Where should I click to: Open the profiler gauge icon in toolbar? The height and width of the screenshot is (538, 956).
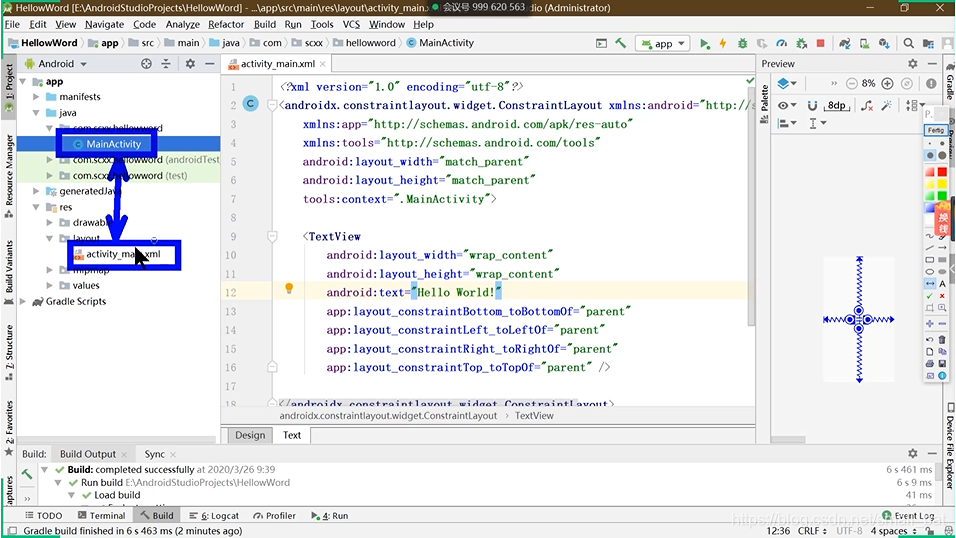click(x=782, y=43)
